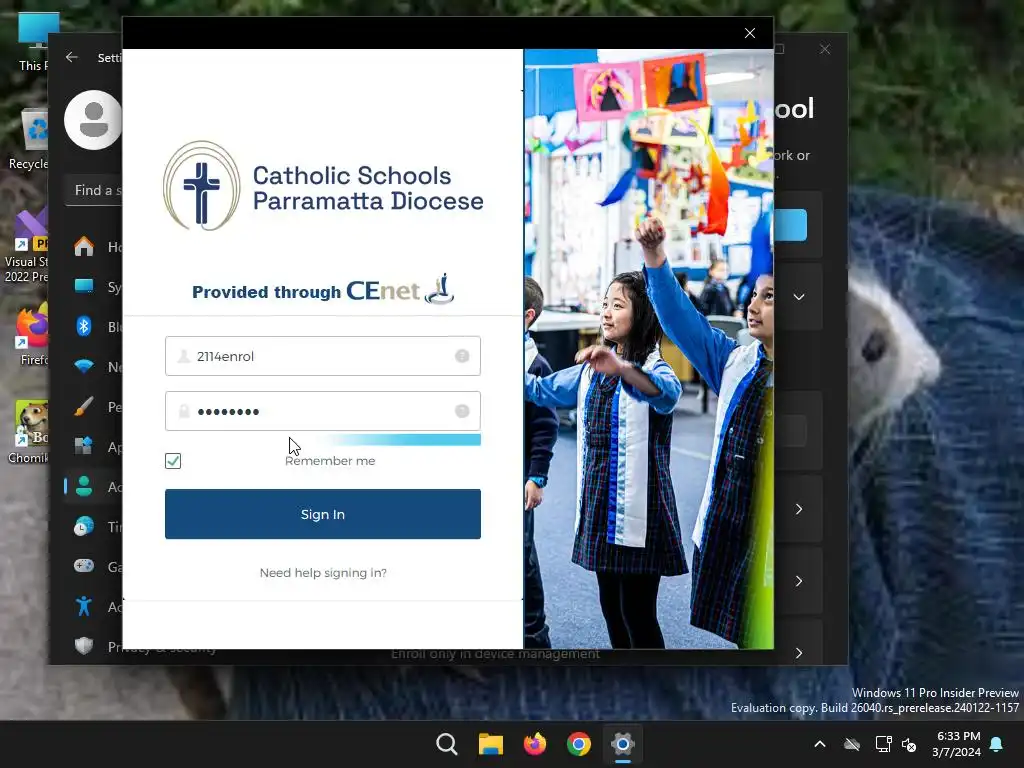Click the Find a setting search box

[93, 191]
